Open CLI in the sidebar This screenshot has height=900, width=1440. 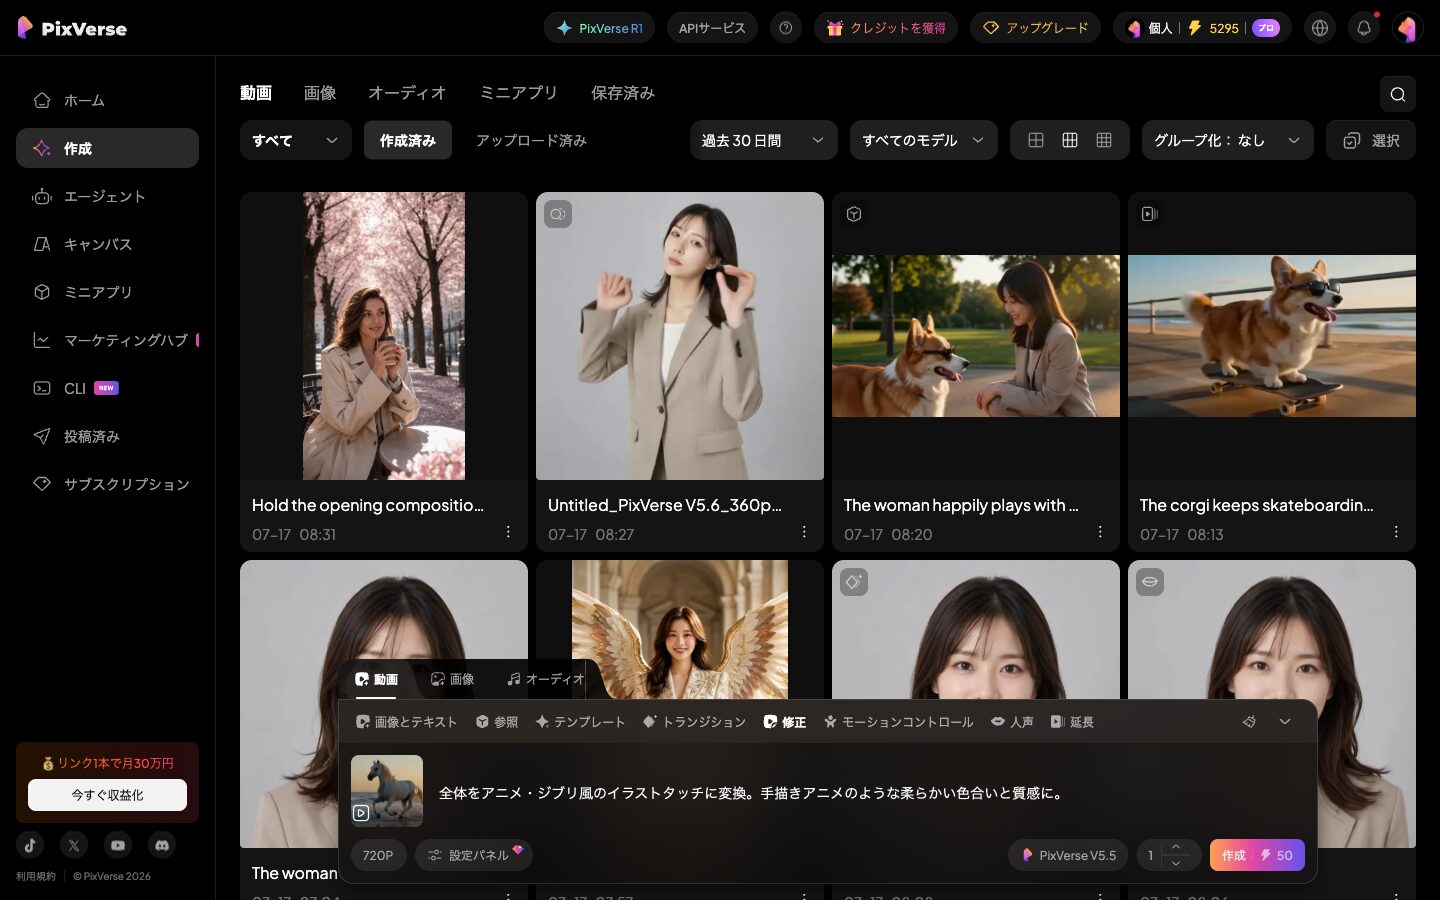point(107,388)
